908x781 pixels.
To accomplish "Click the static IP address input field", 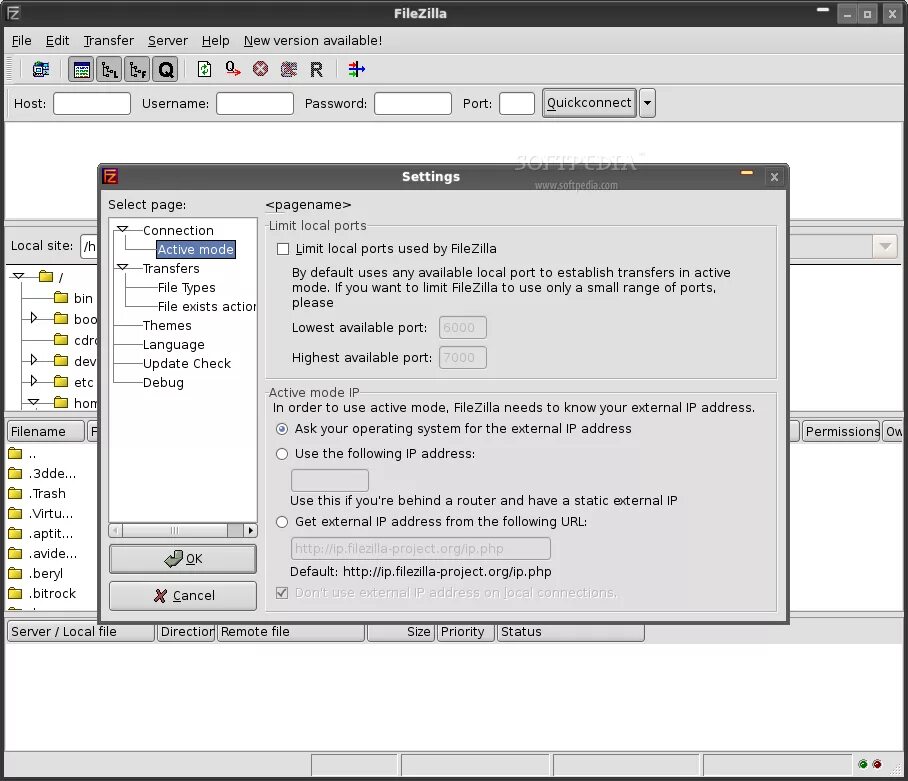I will click(329, 480).
